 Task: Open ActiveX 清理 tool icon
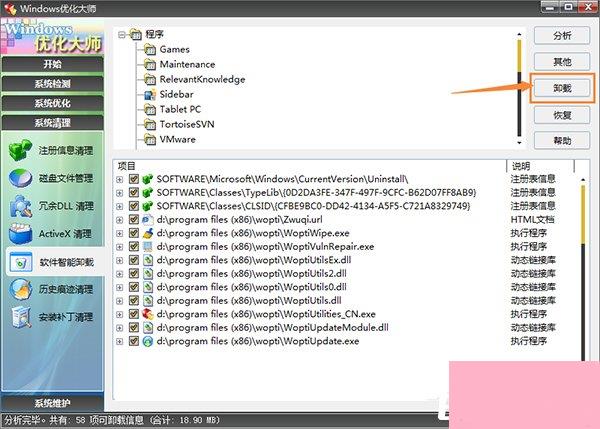coord(21,234)
